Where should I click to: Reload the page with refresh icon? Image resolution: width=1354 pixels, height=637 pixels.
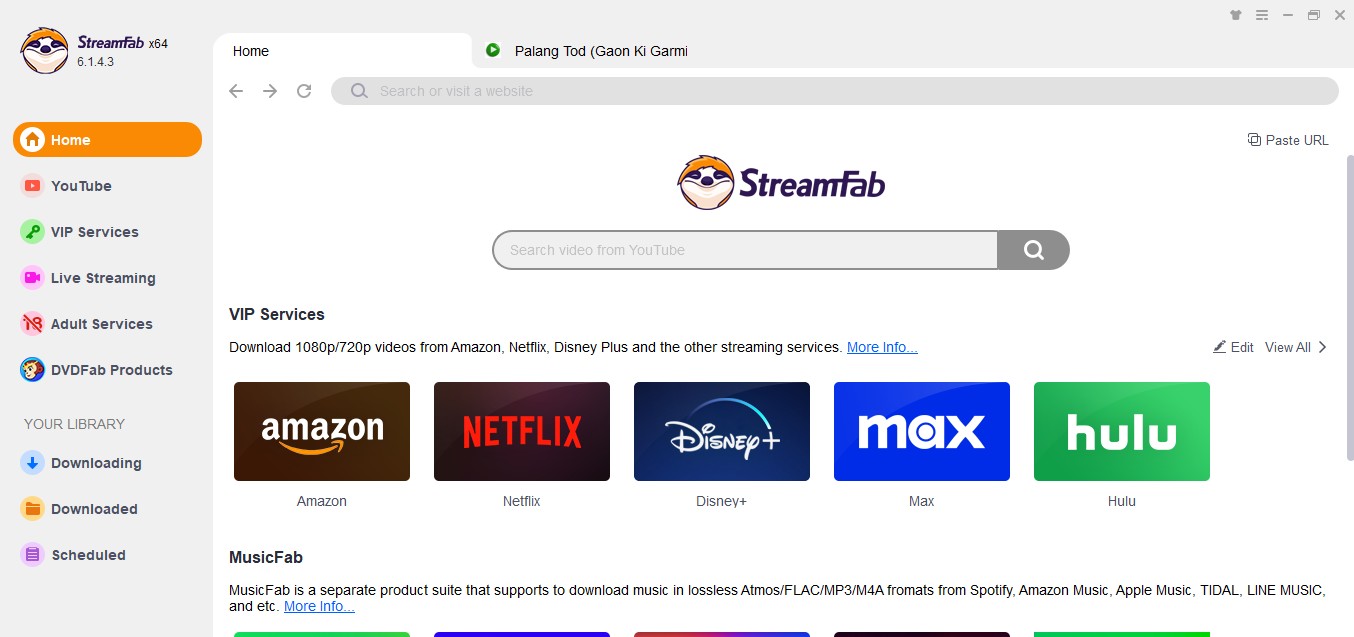(x=304, y=91)
